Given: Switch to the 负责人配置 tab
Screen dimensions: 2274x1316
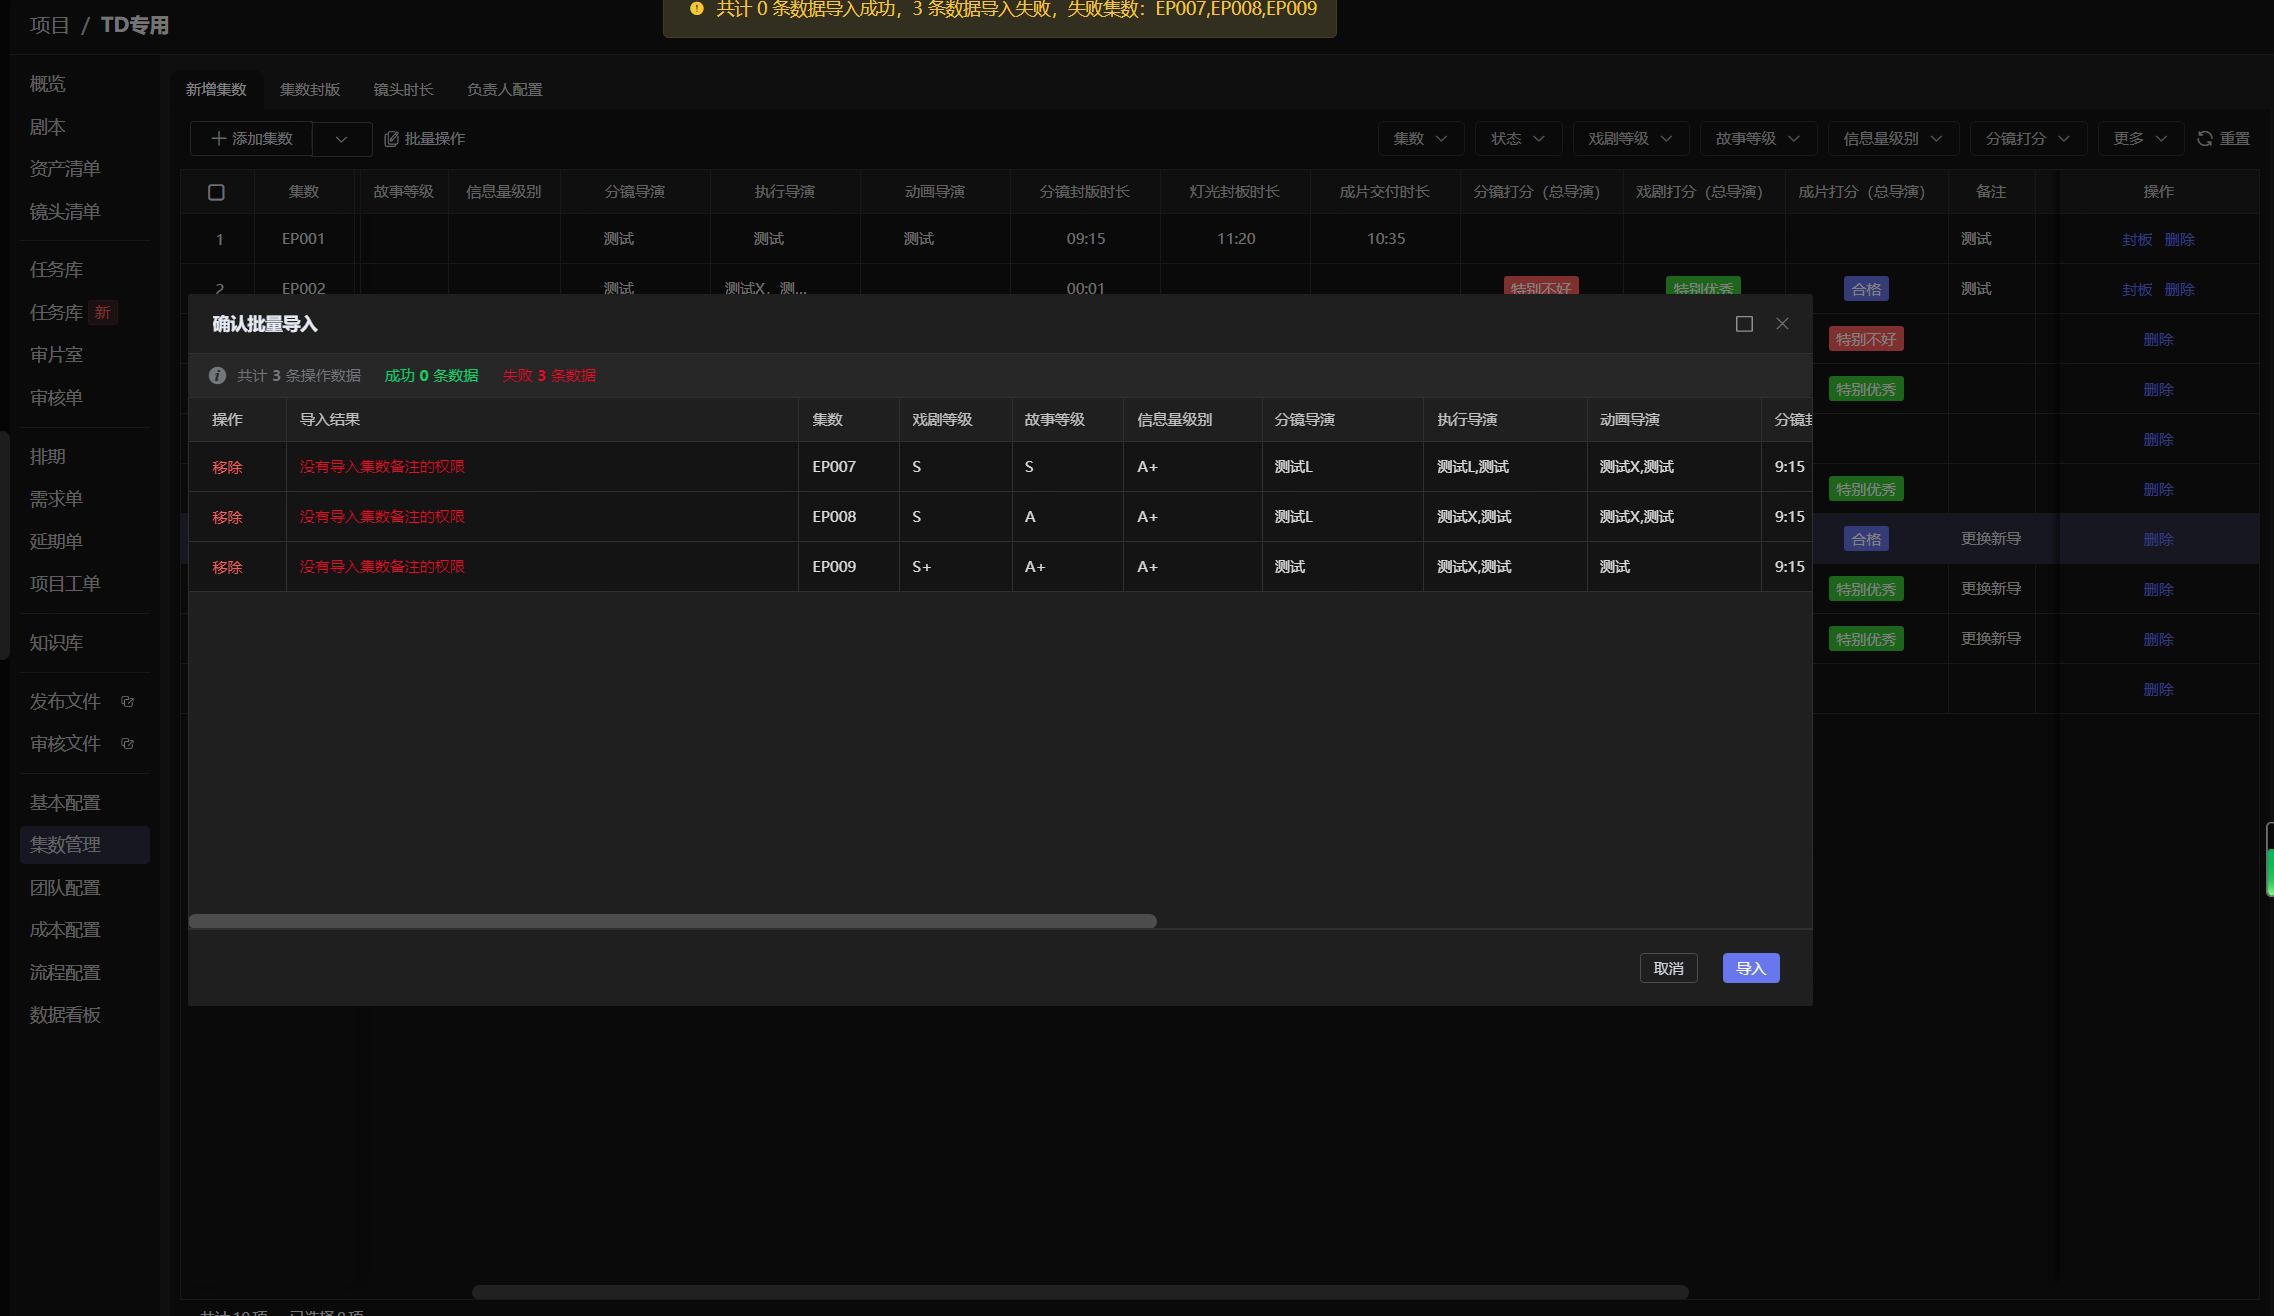Looking at the screenshot, I should coord(505,90).
